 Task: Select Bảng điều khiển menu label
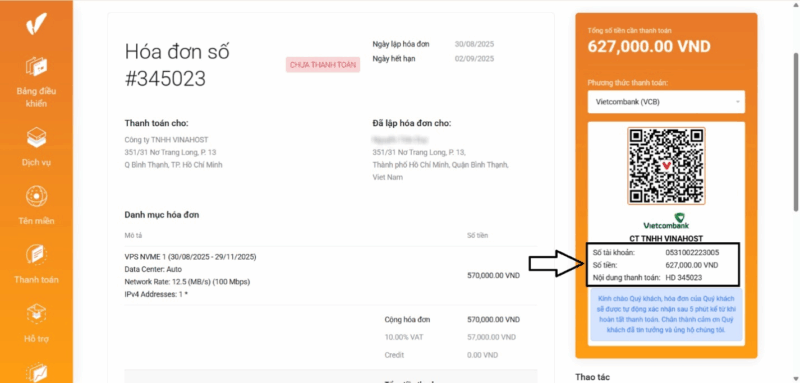pos(36,97)
